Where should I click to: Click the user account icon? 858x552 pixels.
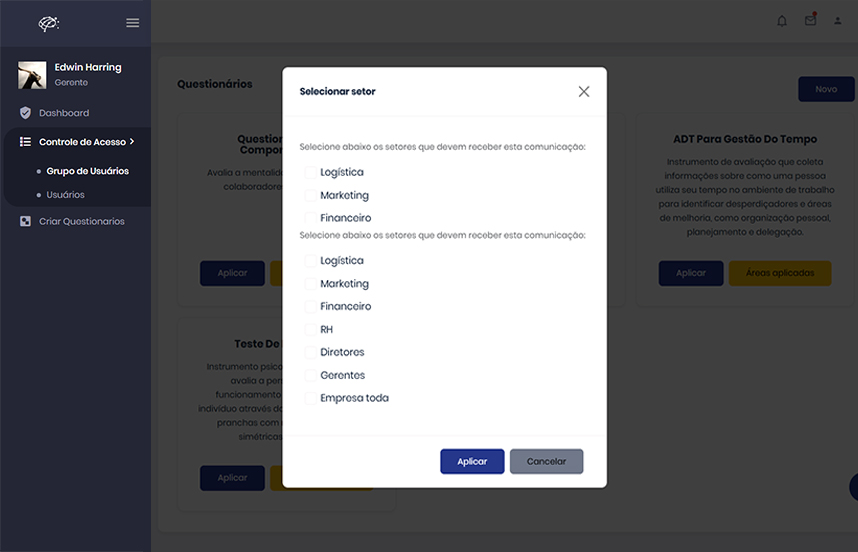(x=838, y=21)
